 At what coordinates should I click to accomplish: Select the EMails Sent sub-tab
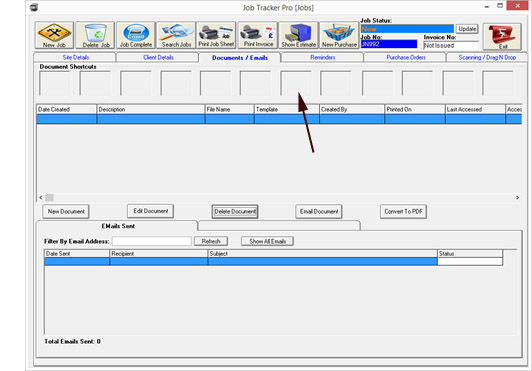tap(118, 226)
